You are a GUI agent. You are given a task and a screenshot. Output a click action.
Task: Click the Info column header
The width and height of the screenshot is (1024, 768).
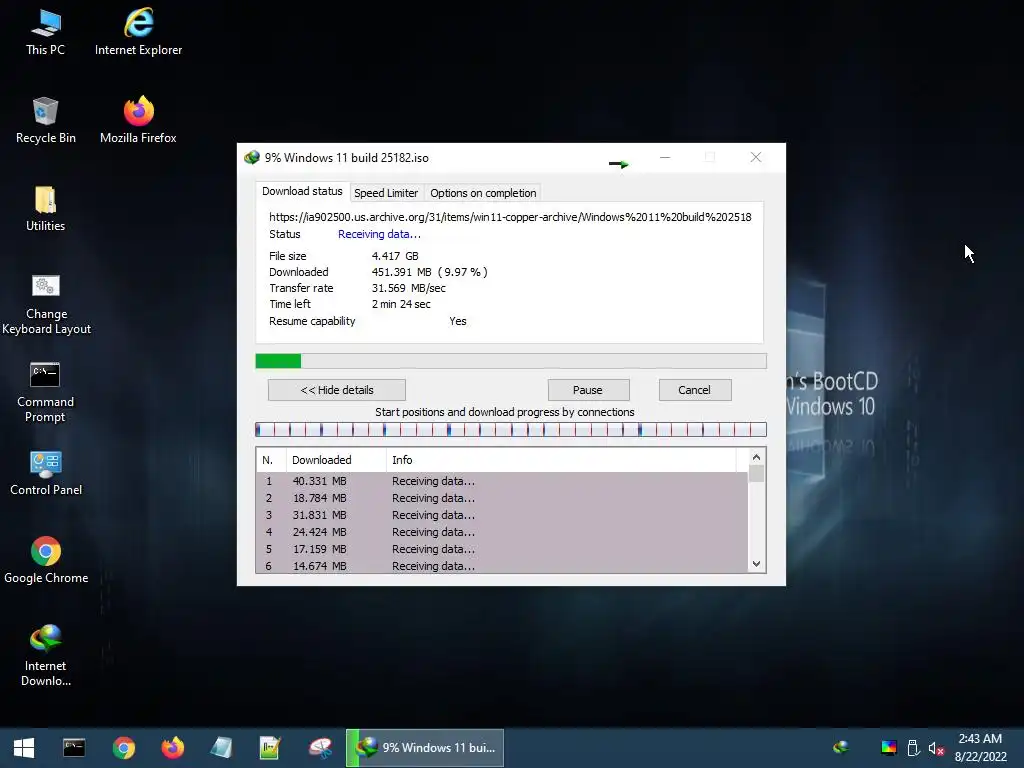coord(561,460)
